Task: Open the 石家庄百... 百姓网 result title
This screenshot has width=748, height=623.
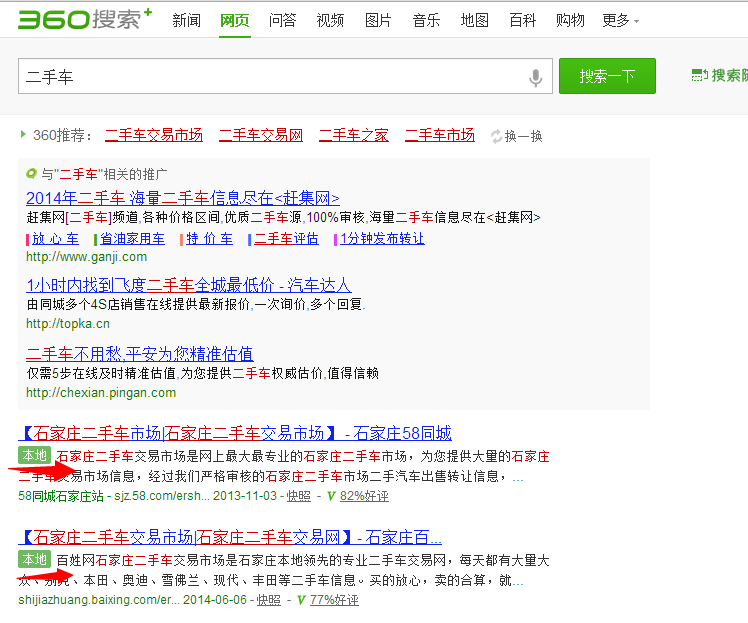Action: click(x=230, y=537)
